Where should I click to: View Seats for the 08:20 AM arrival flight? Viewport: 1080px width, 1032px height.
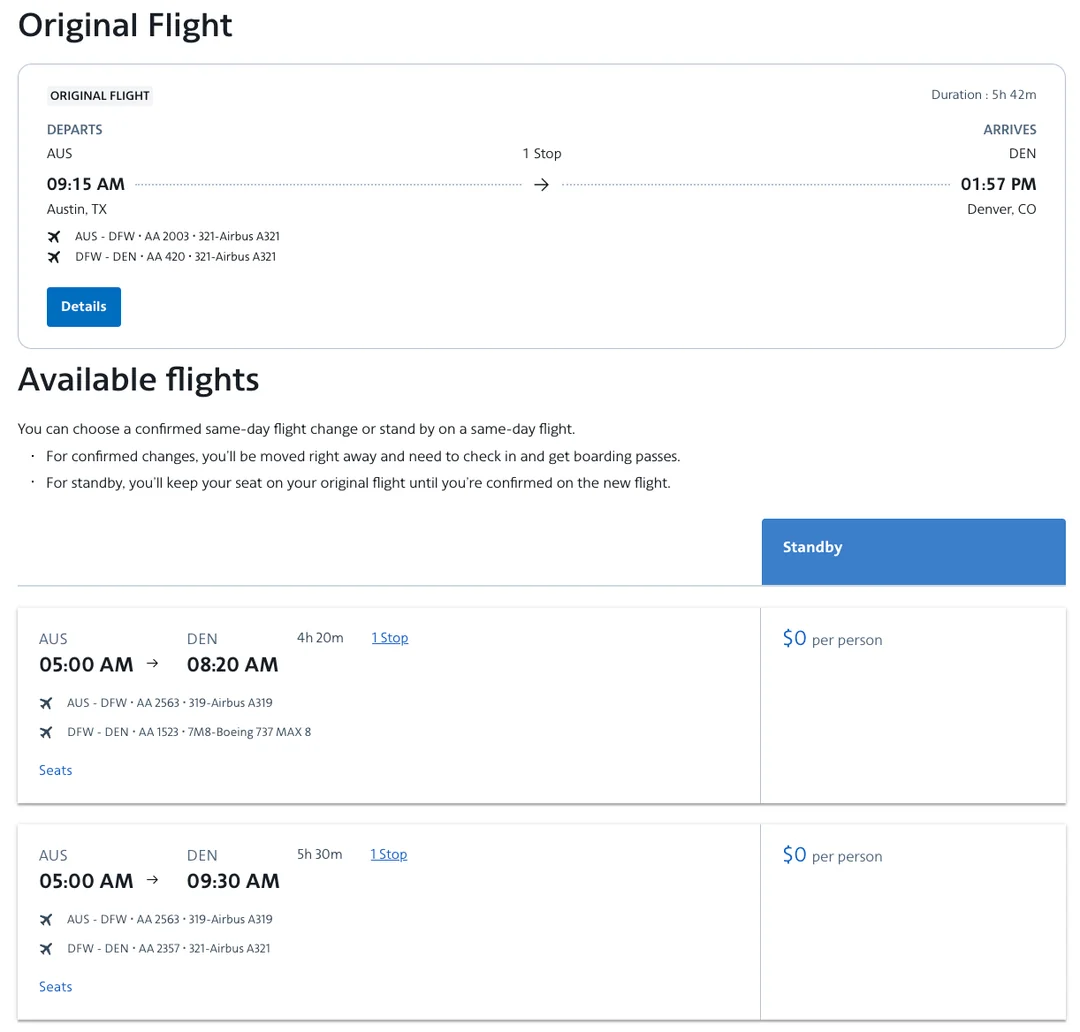(x=56, y=770)
